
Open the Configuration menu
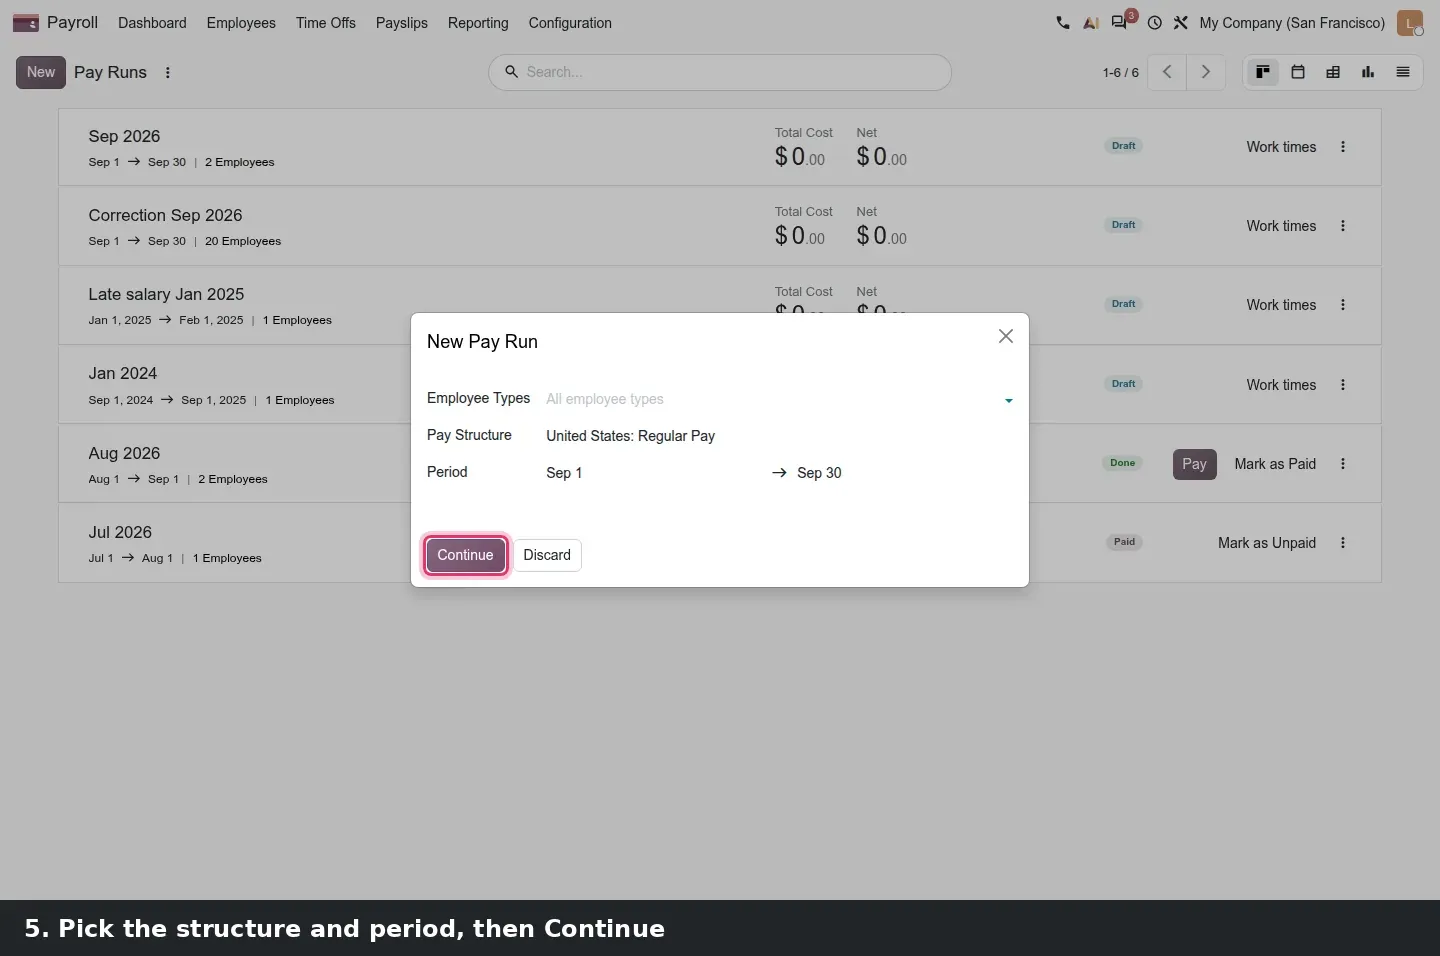click(570, 23)
